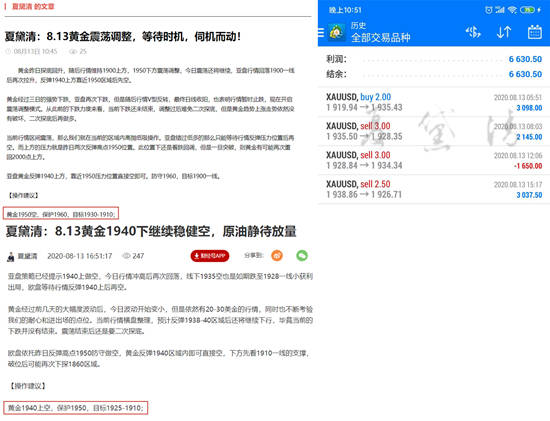Image resolution: width=550 pixels, height=421 pixels.
Task: Tap the status bar time 晚上10:51
Action: click(345, 10)
